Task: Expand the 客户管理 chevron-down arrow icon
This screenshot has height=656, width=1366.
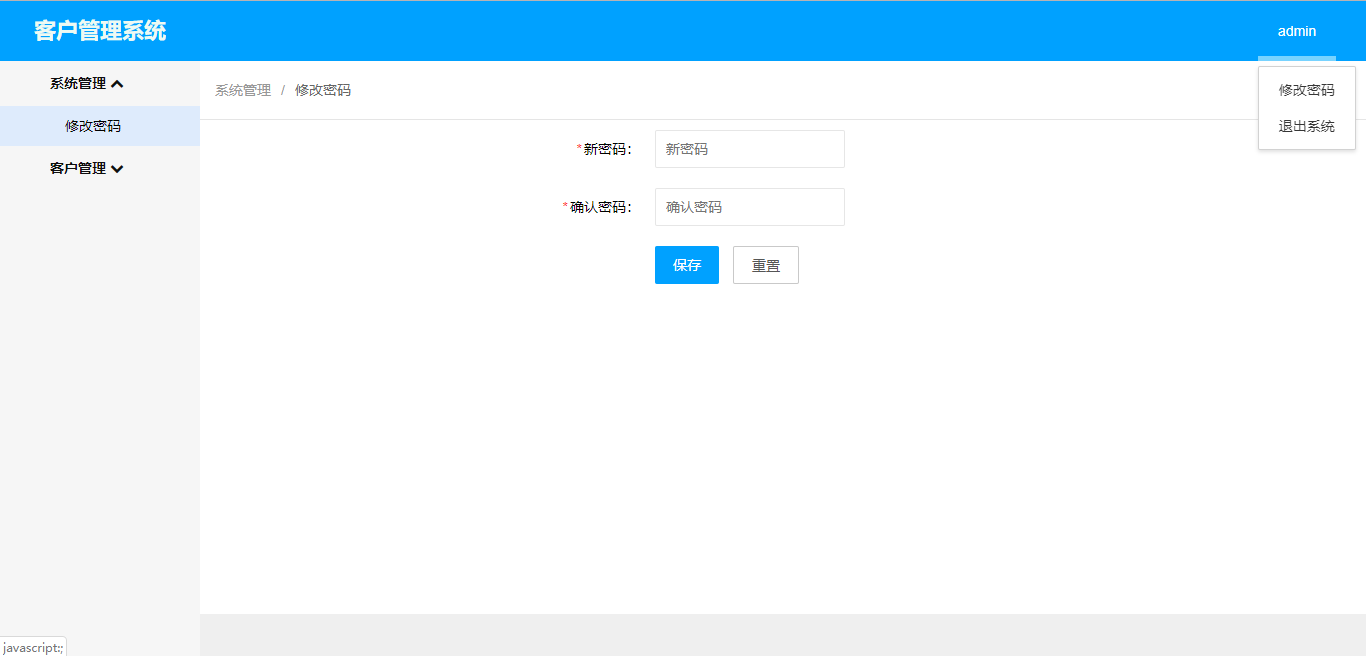Action: click(117, 169)
